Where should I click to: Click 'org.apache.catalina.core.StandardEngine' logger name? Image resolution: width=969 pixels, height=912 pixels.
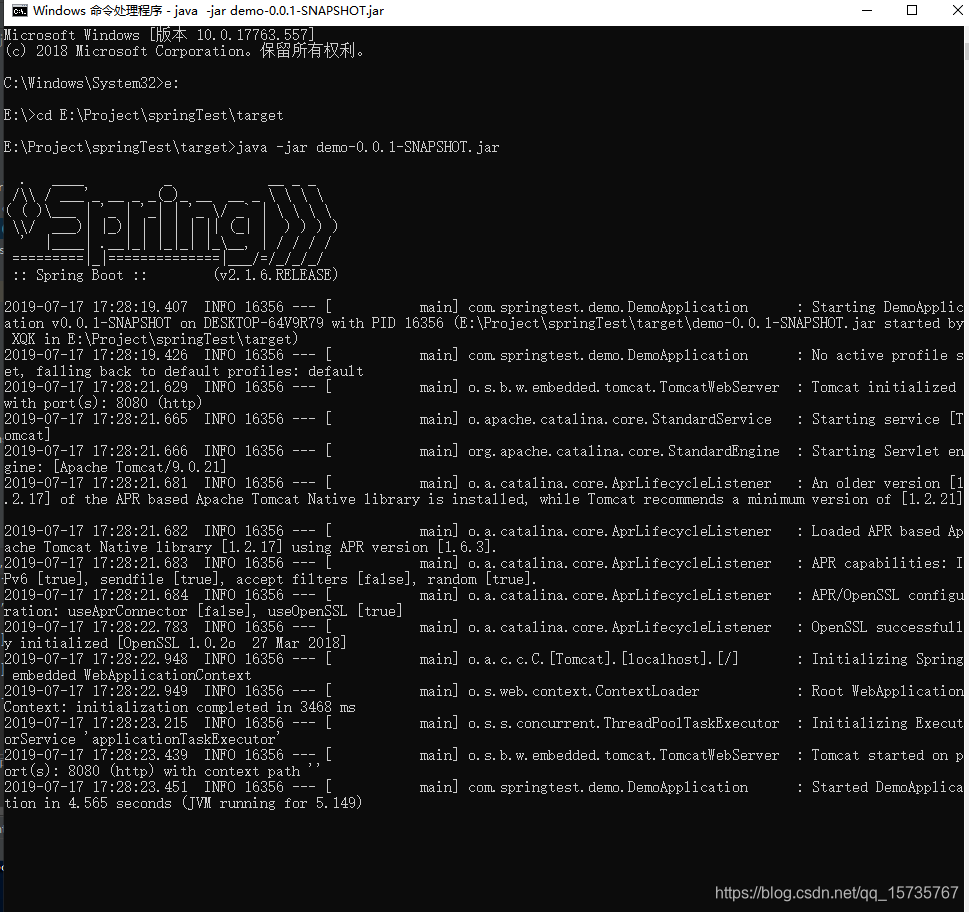click(x=624, y=452)
